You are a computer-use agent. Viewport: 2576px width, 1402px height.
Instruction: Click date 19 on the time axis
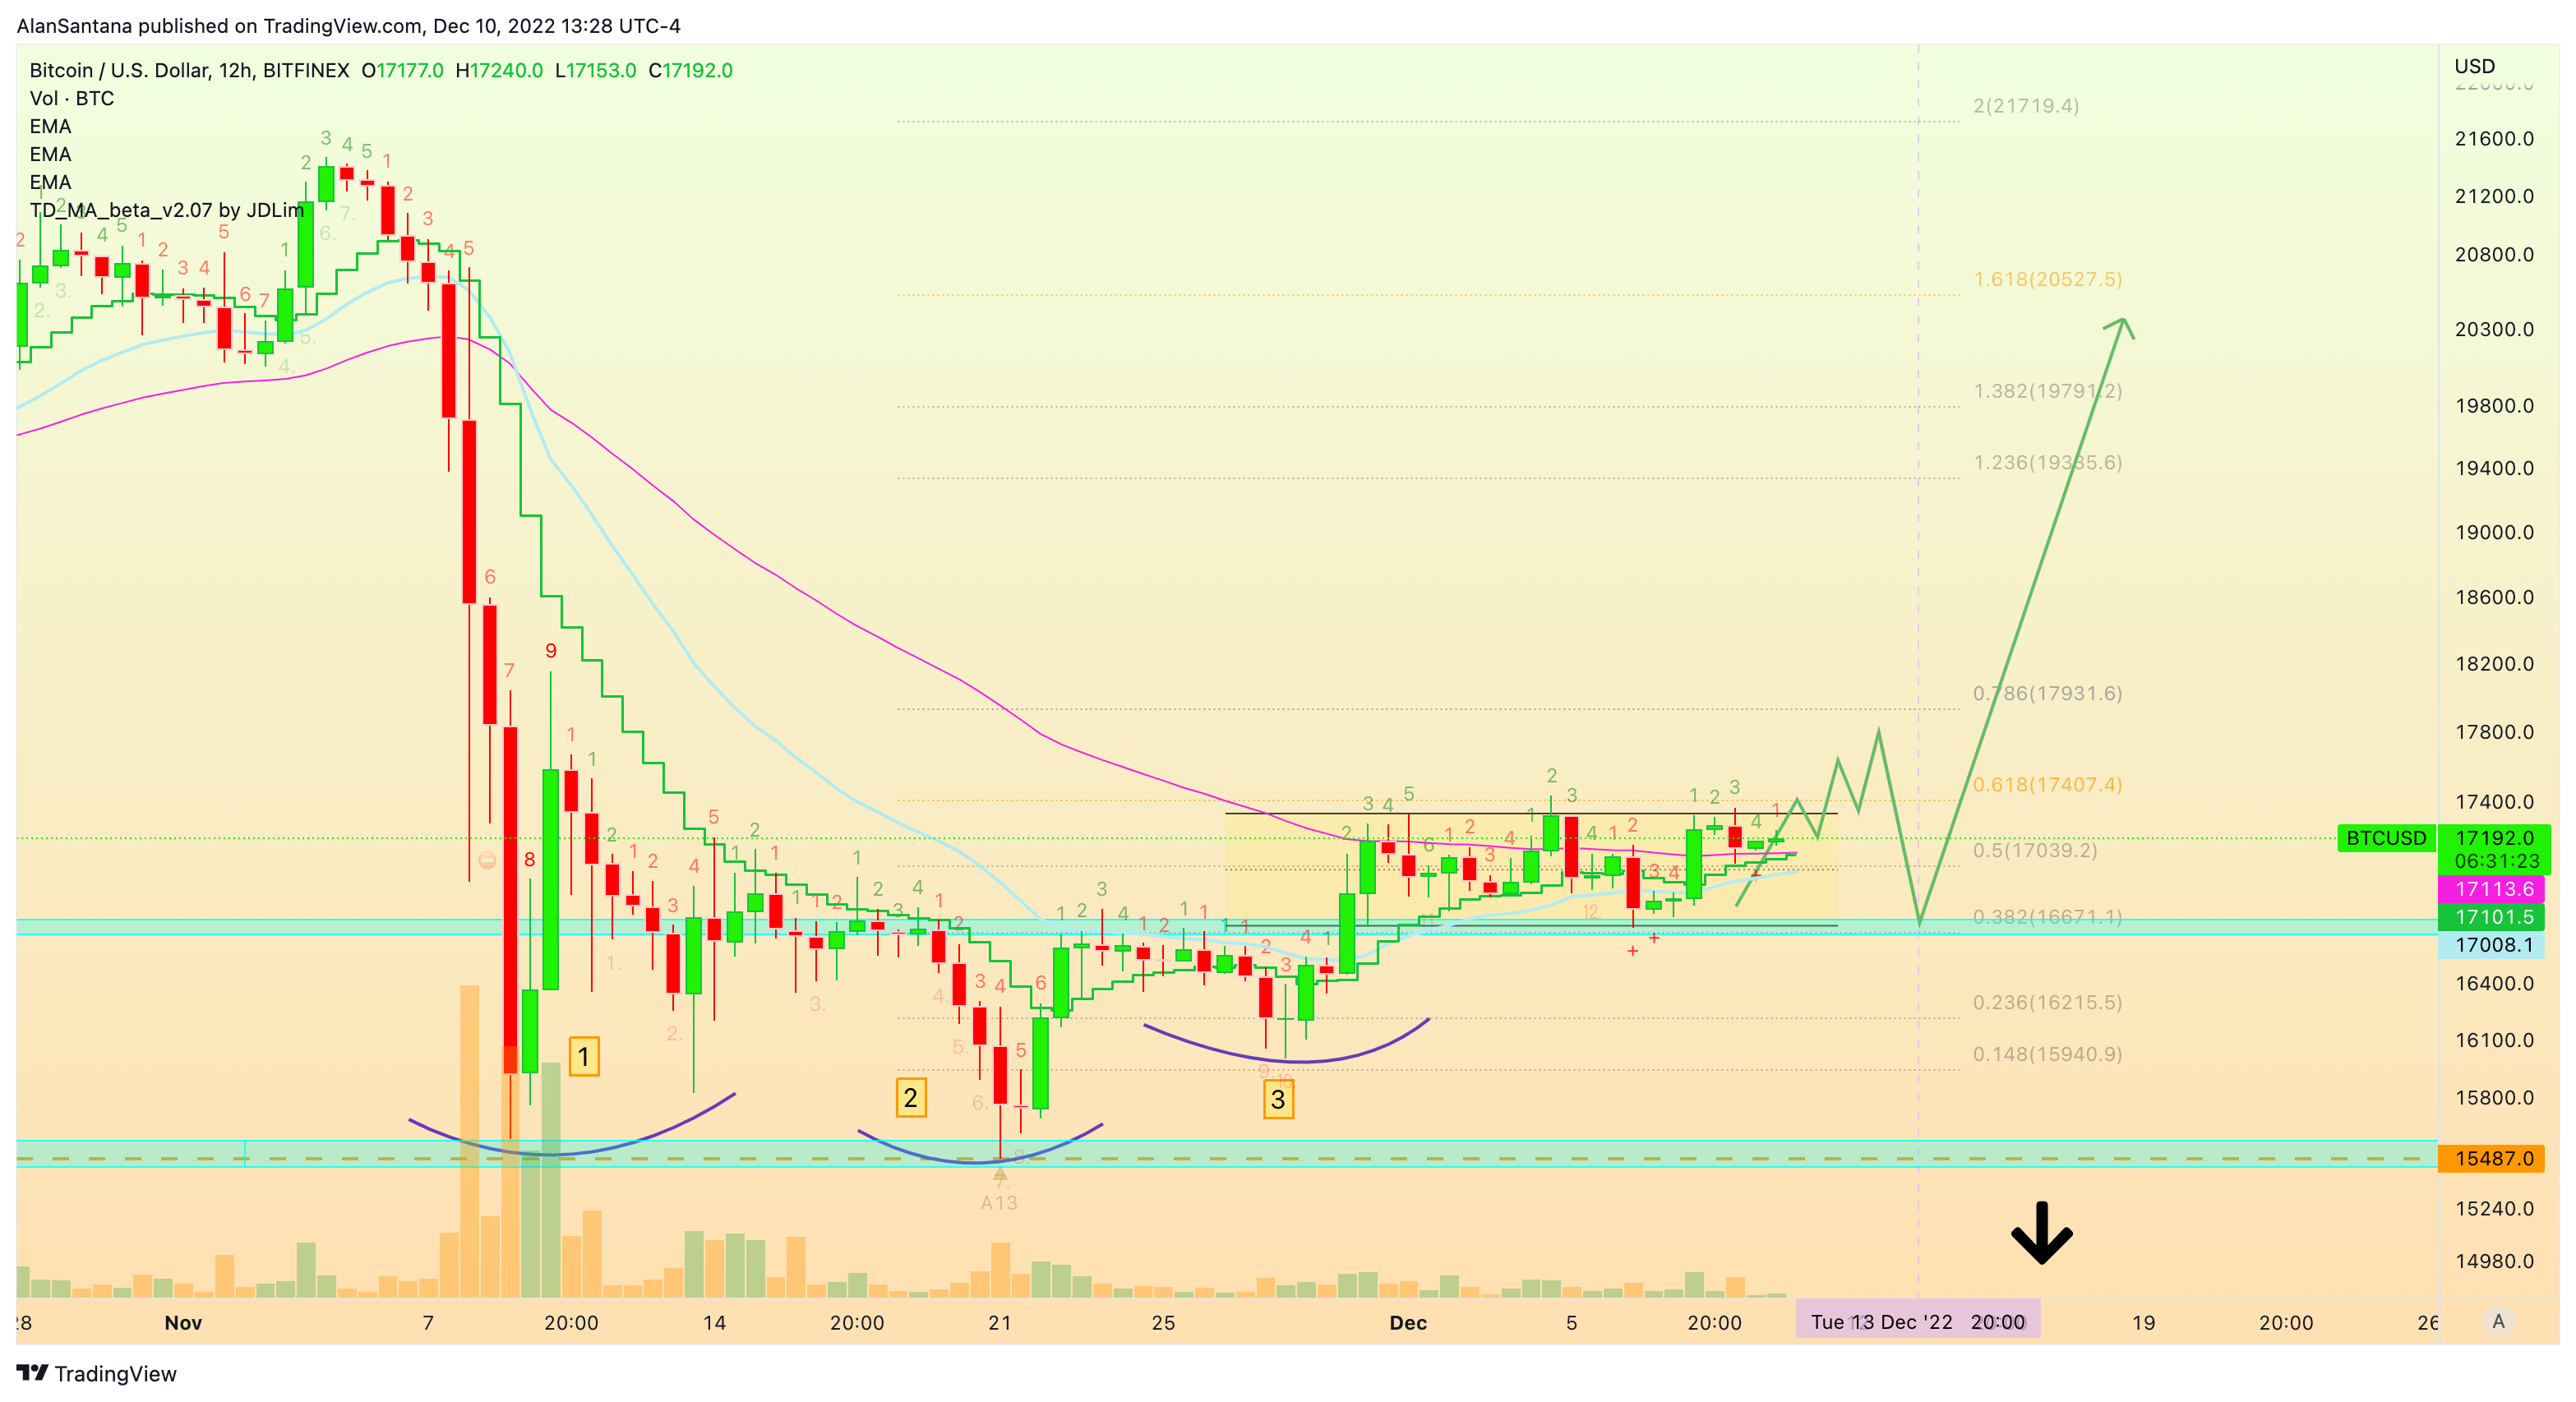[x=2143, y=1322]
